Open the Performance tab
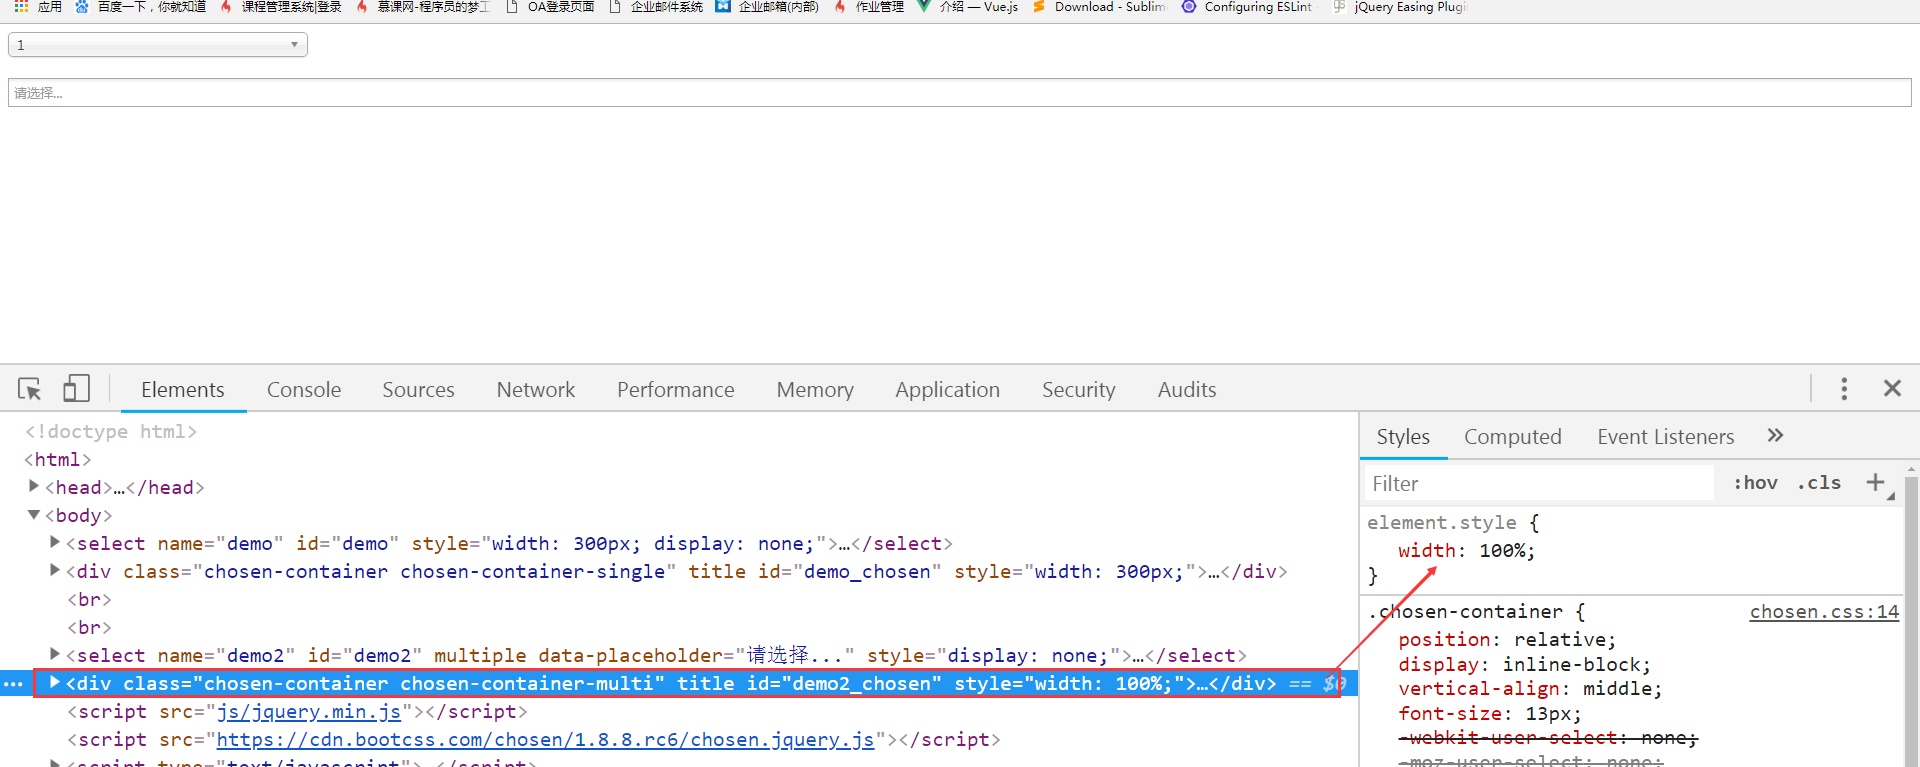1920x767 pixels. [676, 390]
